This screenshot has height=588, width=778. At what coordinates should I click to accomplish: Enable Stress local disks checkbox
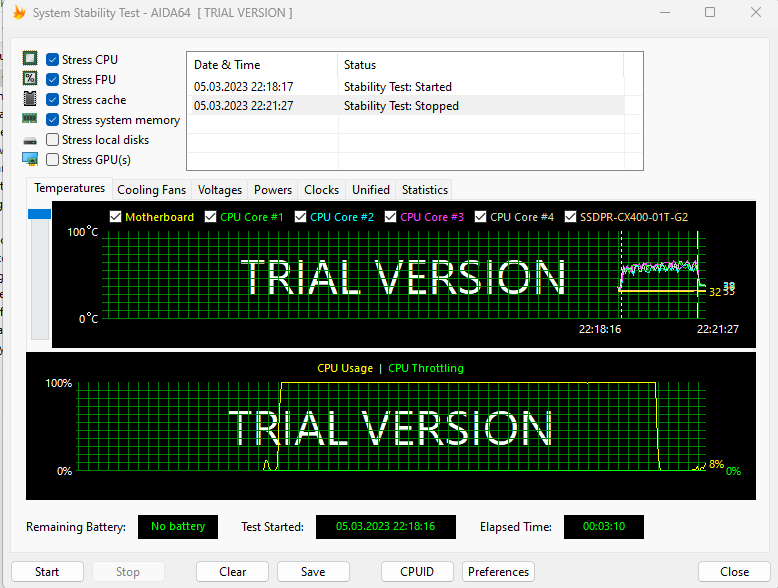(x=52, y=140)
